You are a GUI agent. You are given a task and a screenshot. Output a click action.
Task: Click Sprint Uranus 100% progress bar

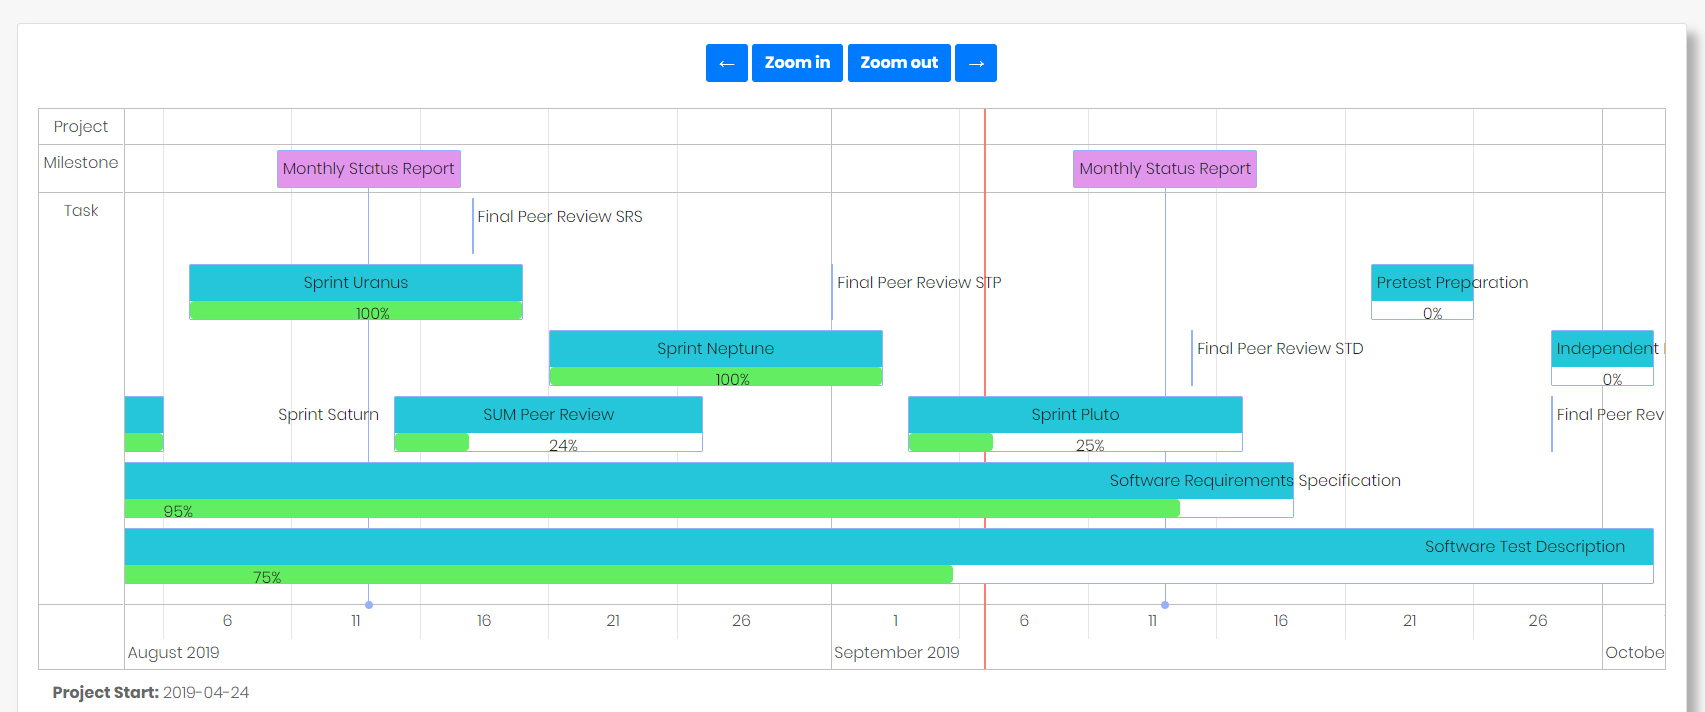coord(355,311)
